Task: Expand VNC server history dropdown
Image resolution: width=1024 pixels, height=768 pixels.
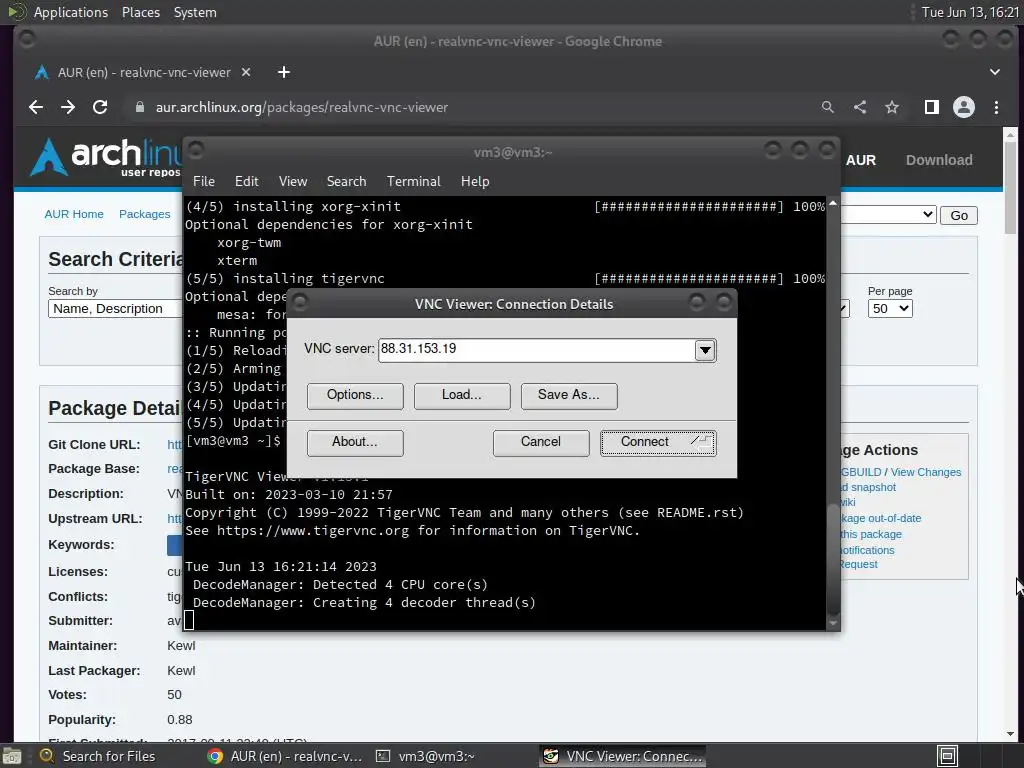Action: pyautogui.click(x=705, y=350)
